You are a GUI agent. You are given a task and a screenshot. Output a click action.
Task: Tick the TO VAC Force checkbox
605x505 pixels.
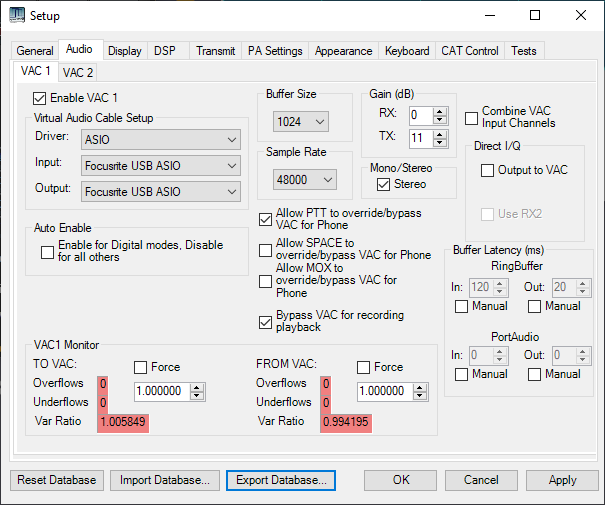(x=141, y=368)
